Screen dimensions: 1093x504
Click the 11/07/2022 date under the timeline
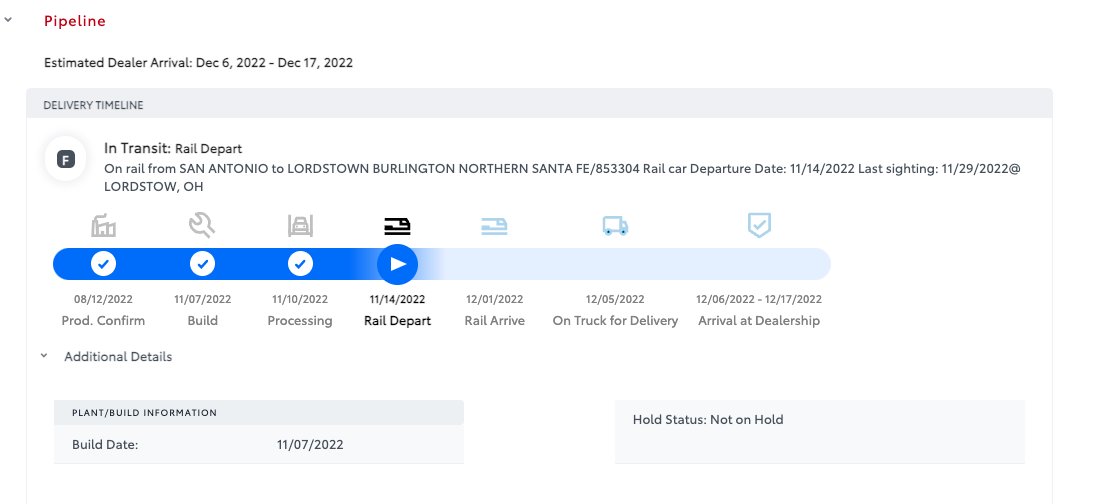point(203,299)
